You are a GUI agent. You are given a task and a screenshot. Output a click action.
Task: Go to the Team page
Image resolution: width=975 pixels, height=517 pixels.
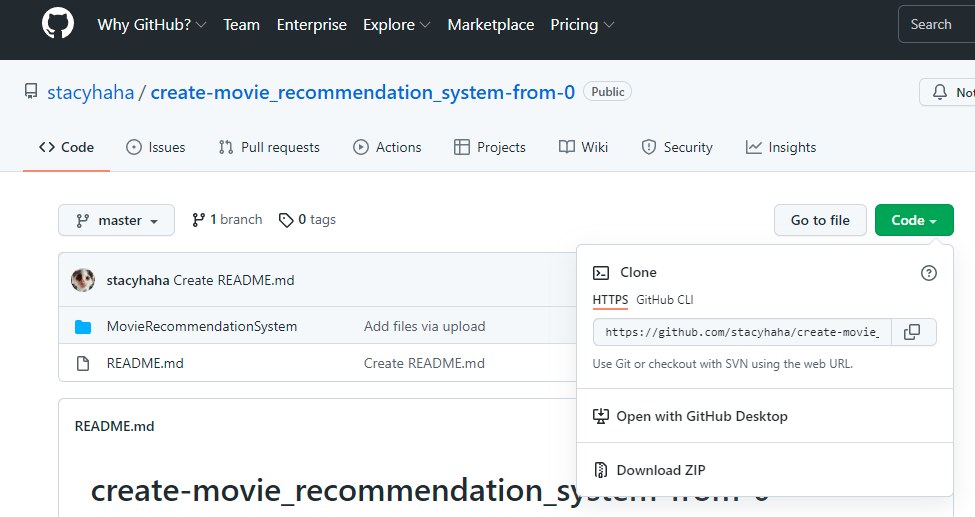pyautogui.click(x=241, y=25)
